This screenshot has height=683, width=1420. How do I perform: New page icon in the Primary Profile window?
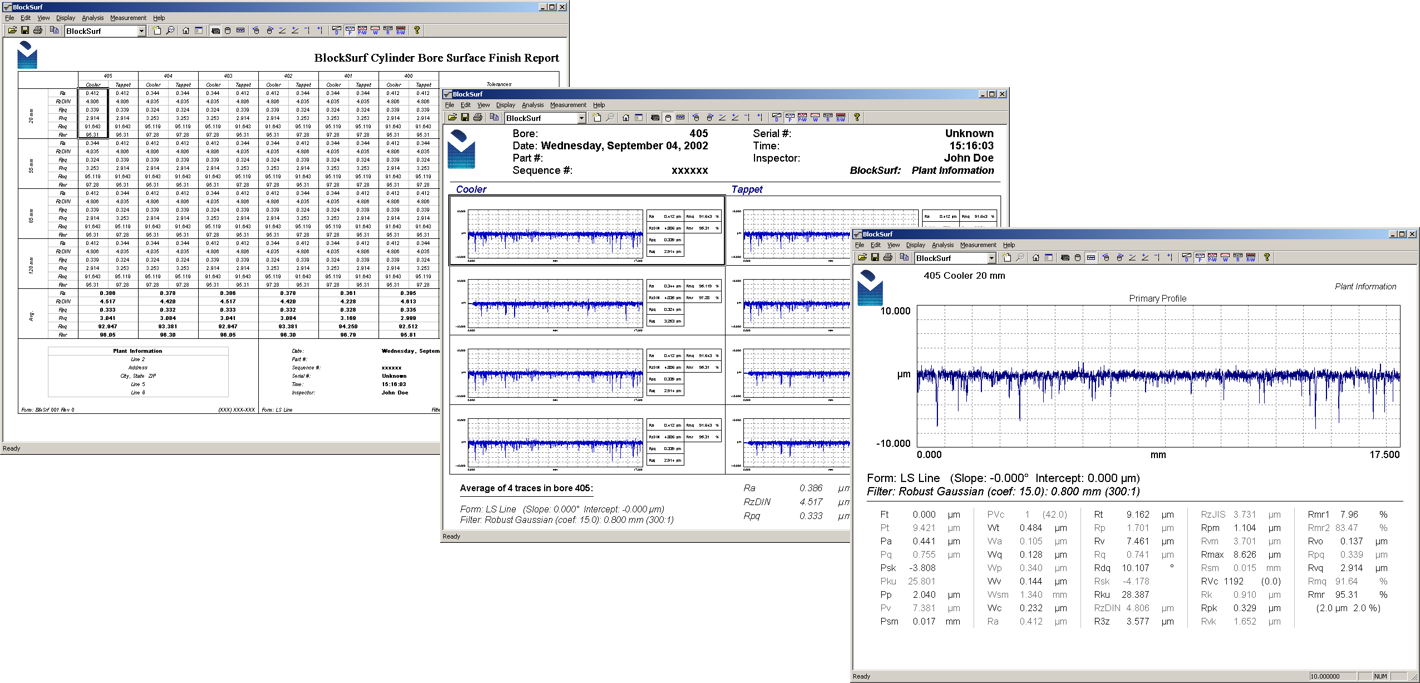coord(1007,258)
